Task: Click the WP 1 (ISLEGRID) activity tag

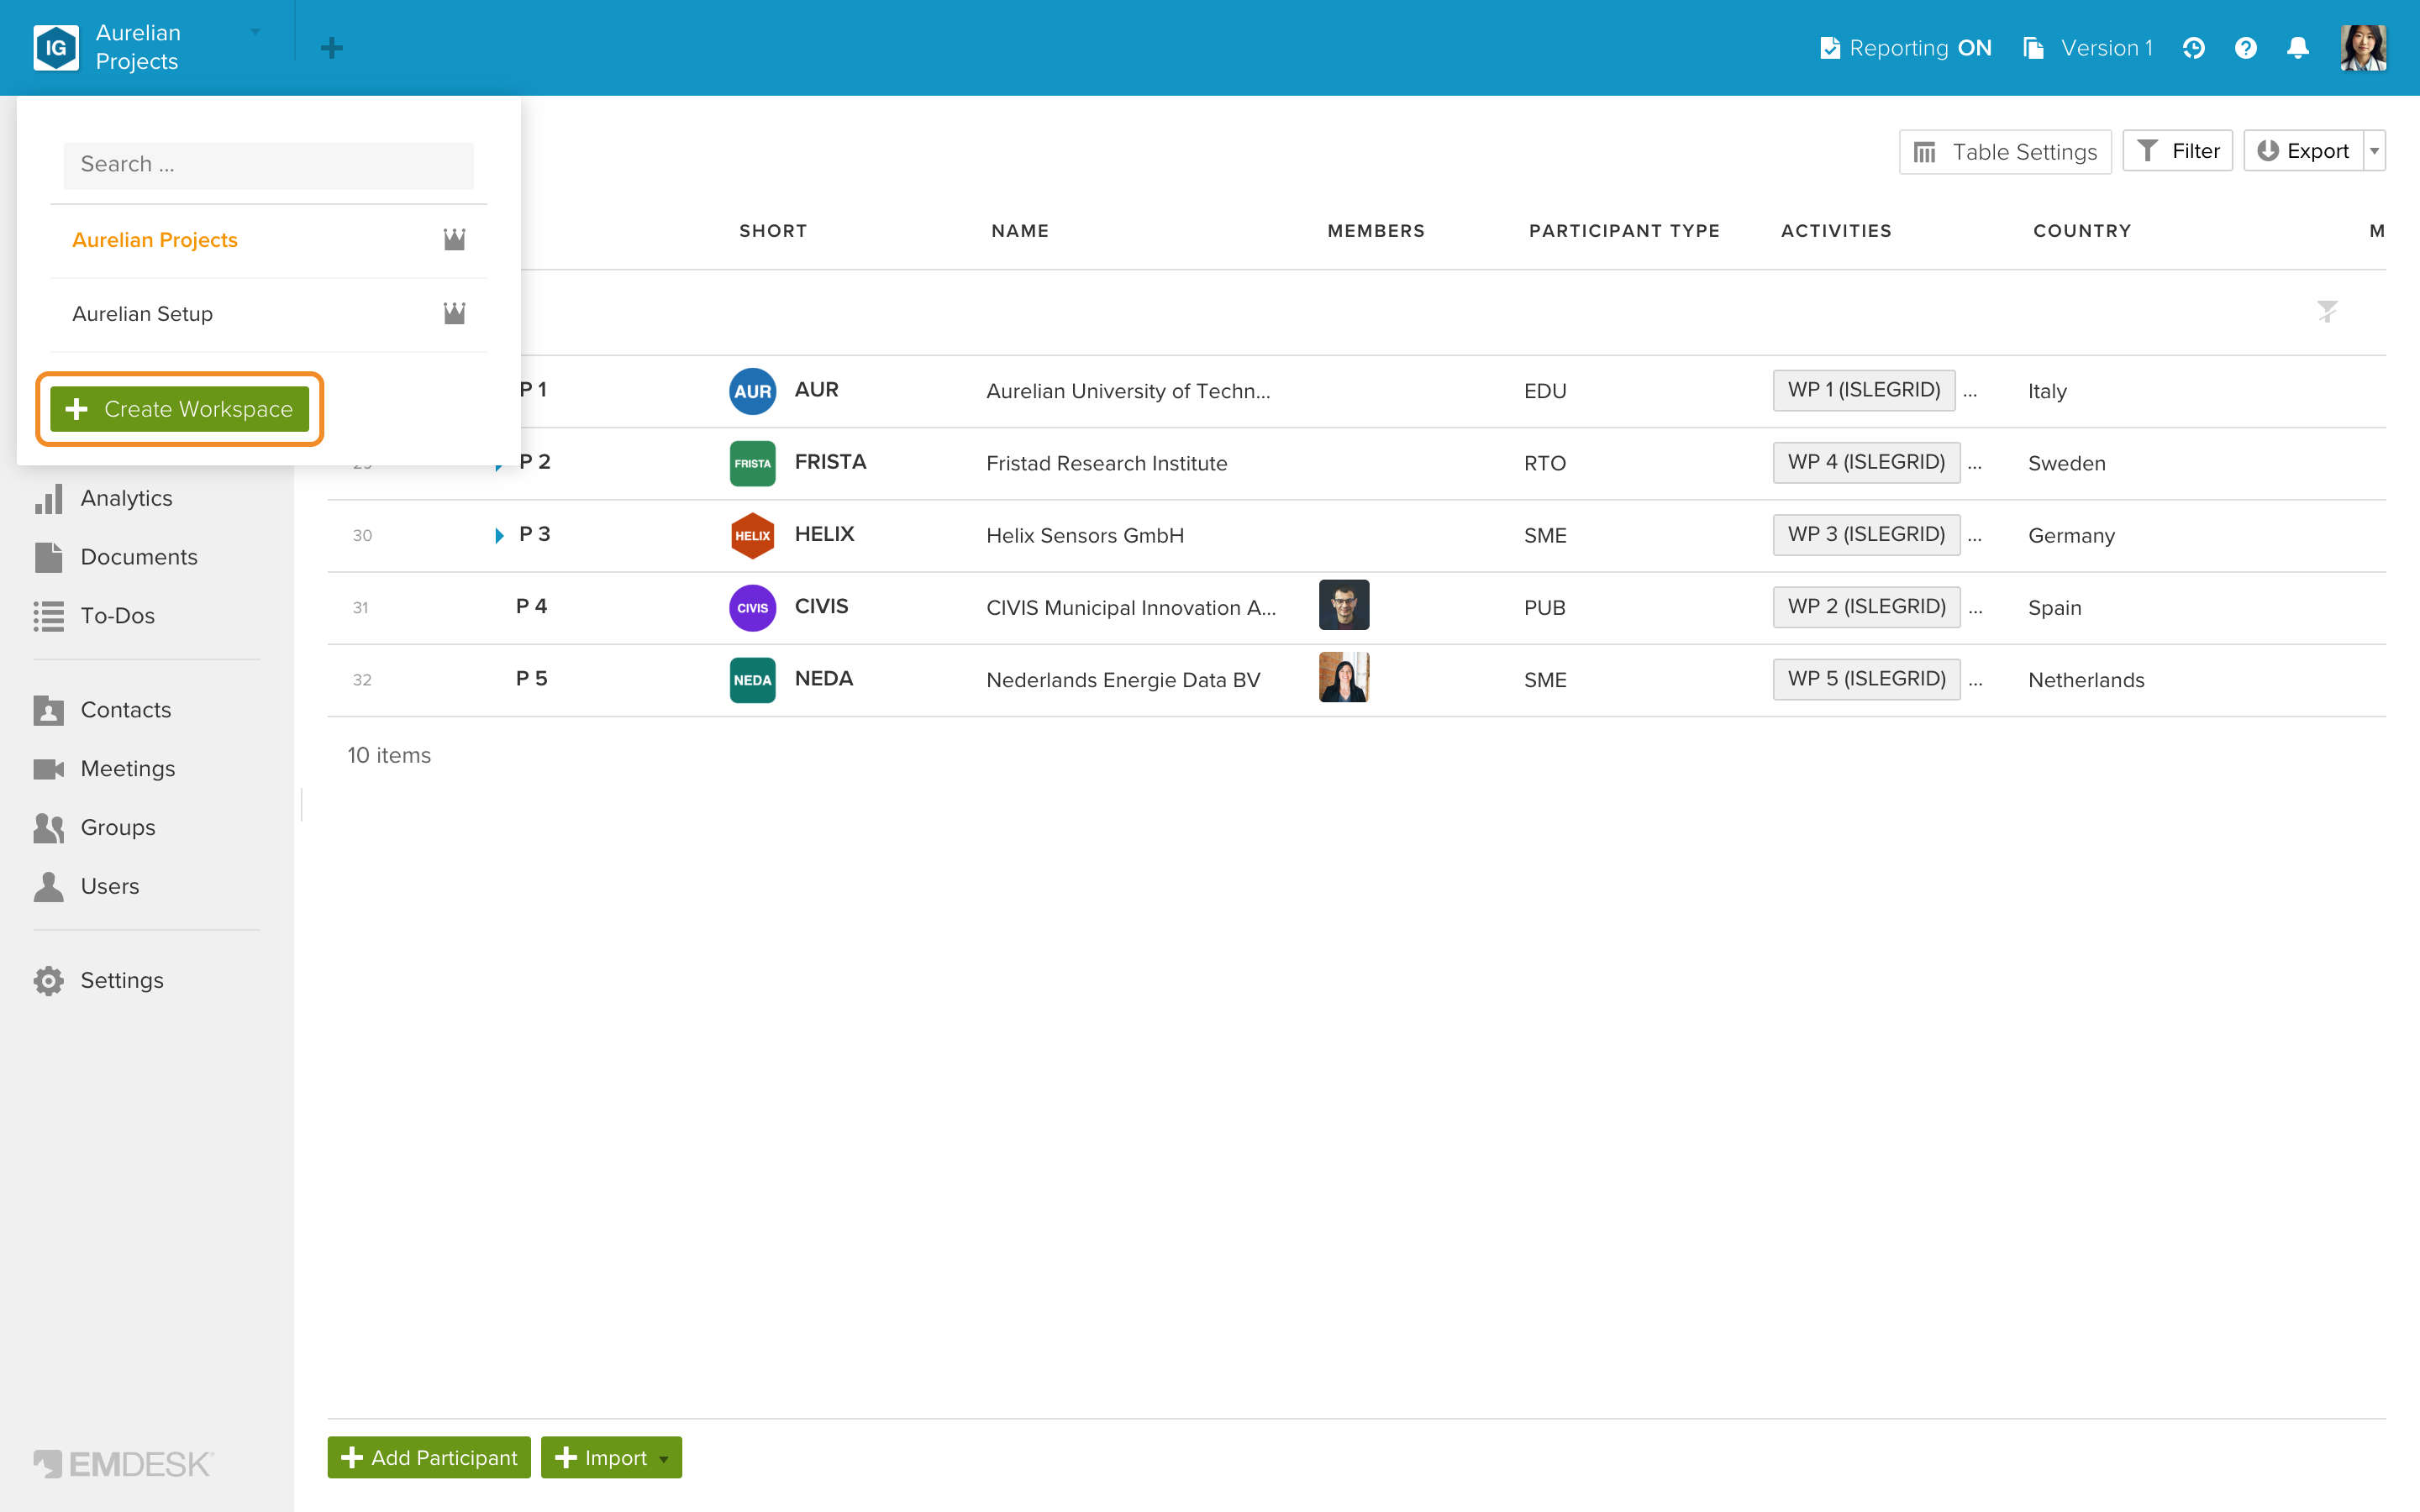Action: [1864, 390]
